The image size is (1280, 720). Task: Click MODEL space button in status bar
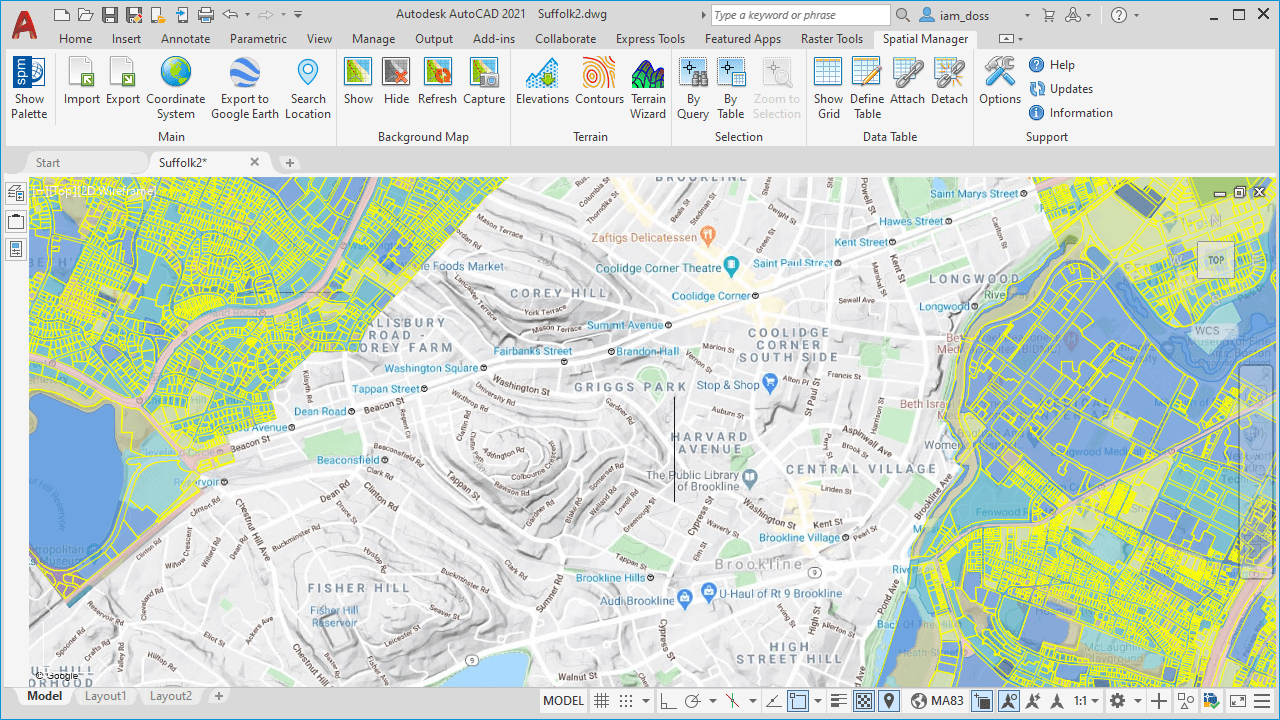click(563, 701)
